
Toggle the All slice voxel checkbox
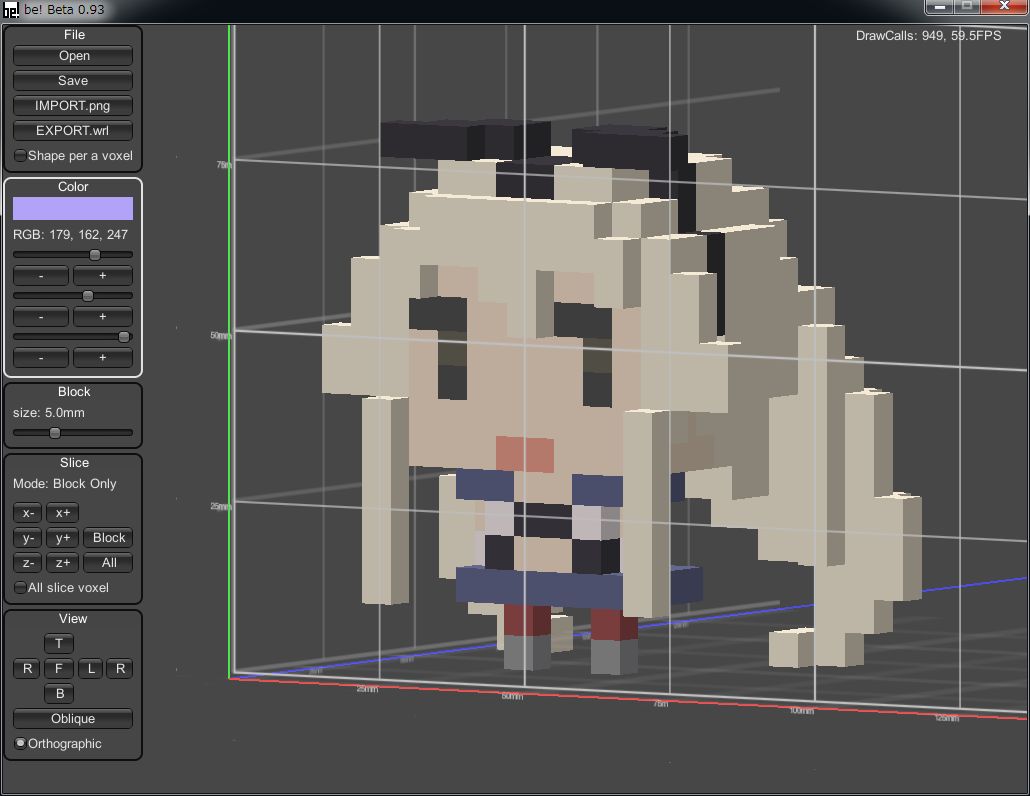(x=21, y=588)
